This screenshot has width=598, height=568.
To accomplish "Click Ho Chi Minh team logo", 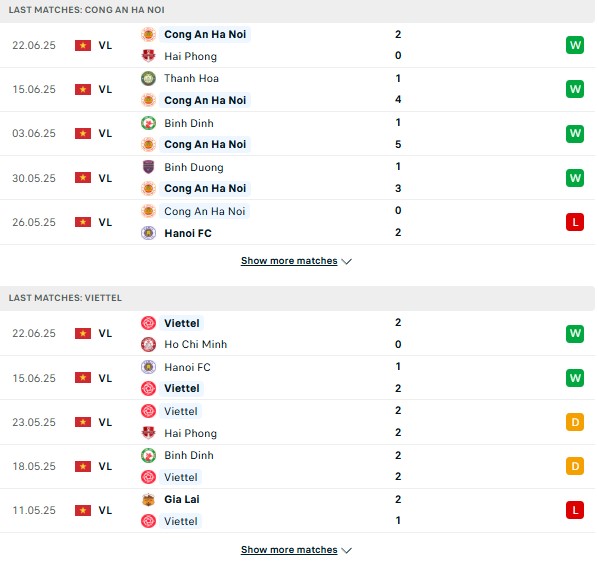I will [148, 344].
